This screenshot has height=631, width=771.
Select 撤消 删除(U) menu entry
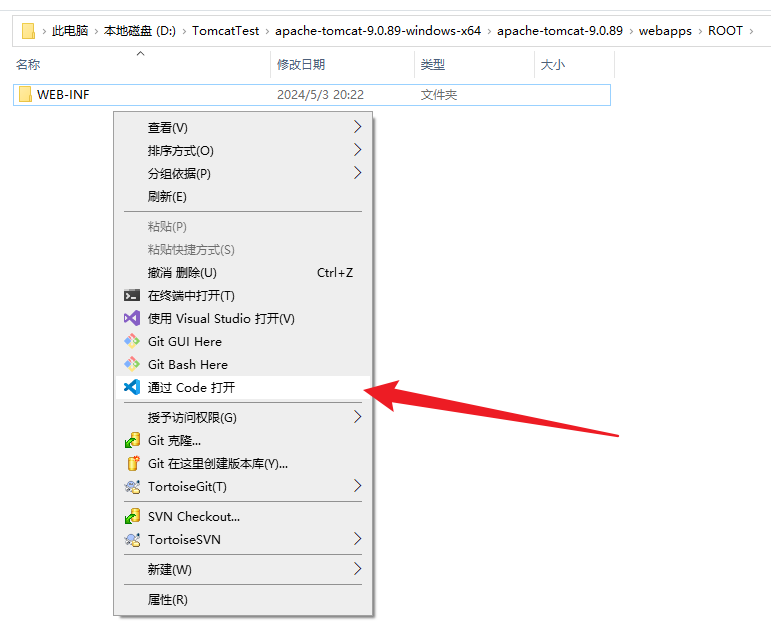[x=243, y=272]
